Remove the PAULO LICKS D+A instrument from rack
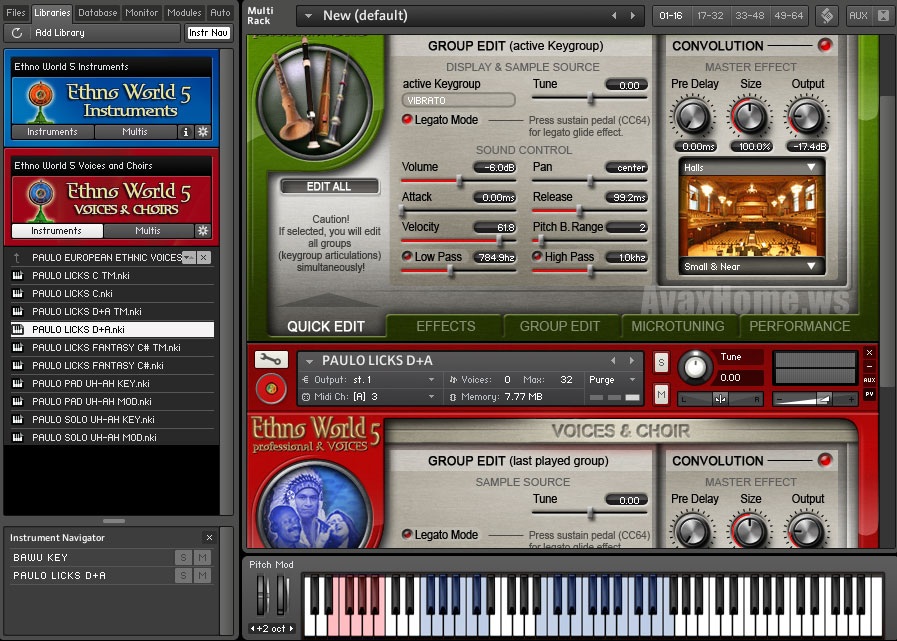 870,353
